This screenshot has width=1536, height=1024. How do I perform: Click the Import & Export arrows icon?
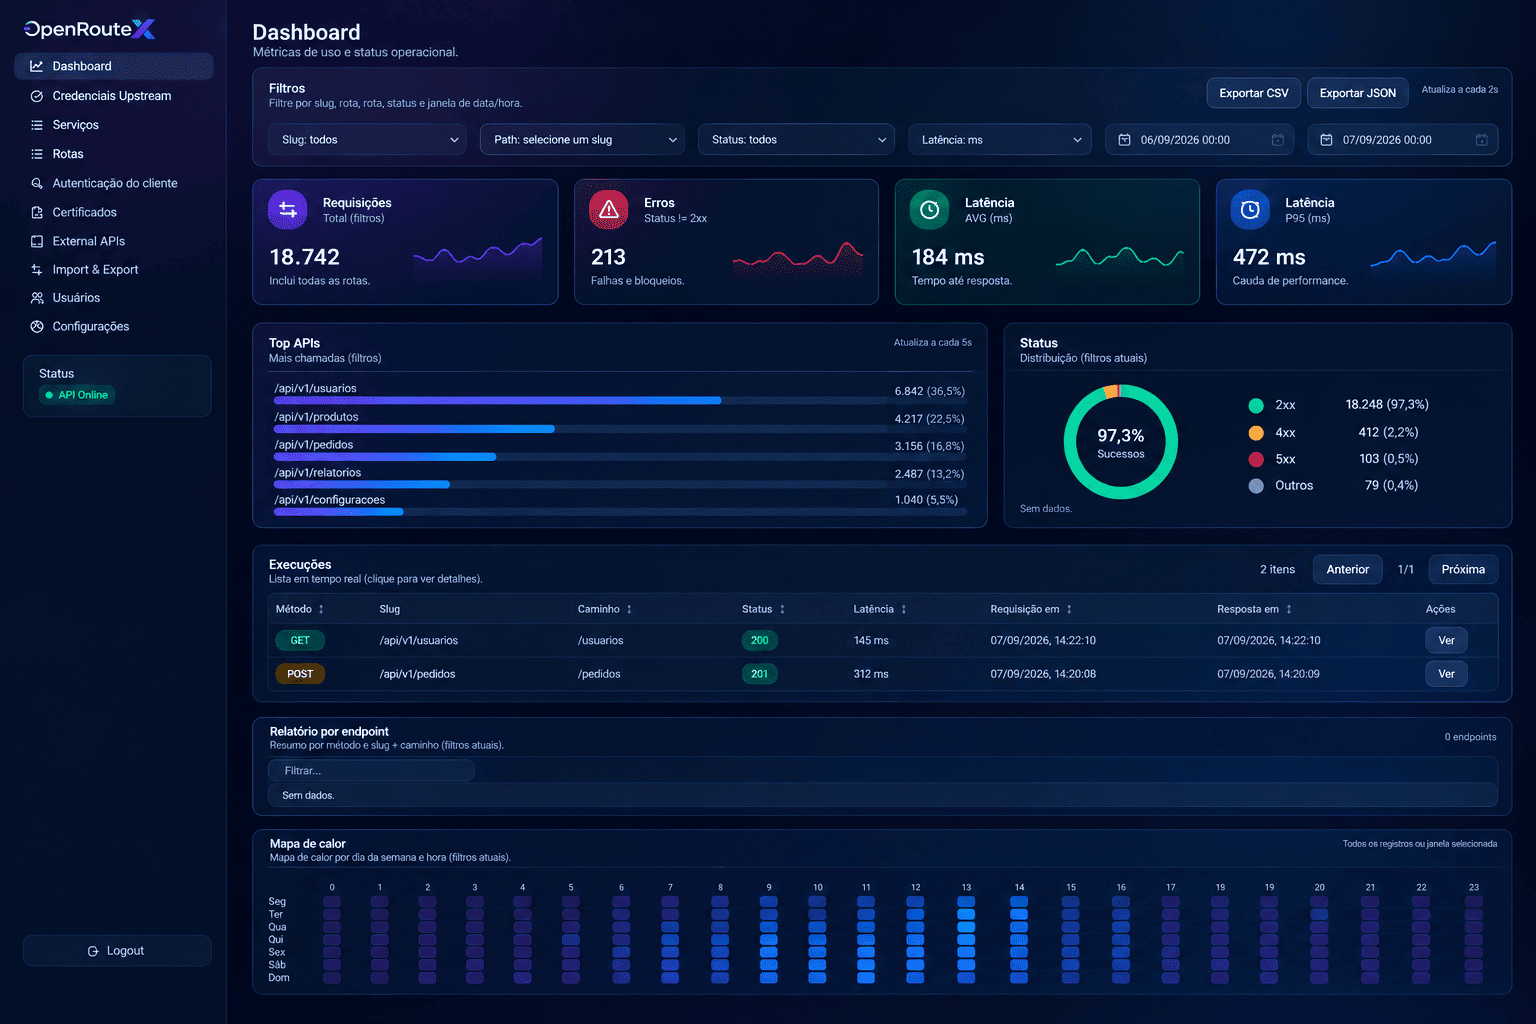click(x=37, y=270)
